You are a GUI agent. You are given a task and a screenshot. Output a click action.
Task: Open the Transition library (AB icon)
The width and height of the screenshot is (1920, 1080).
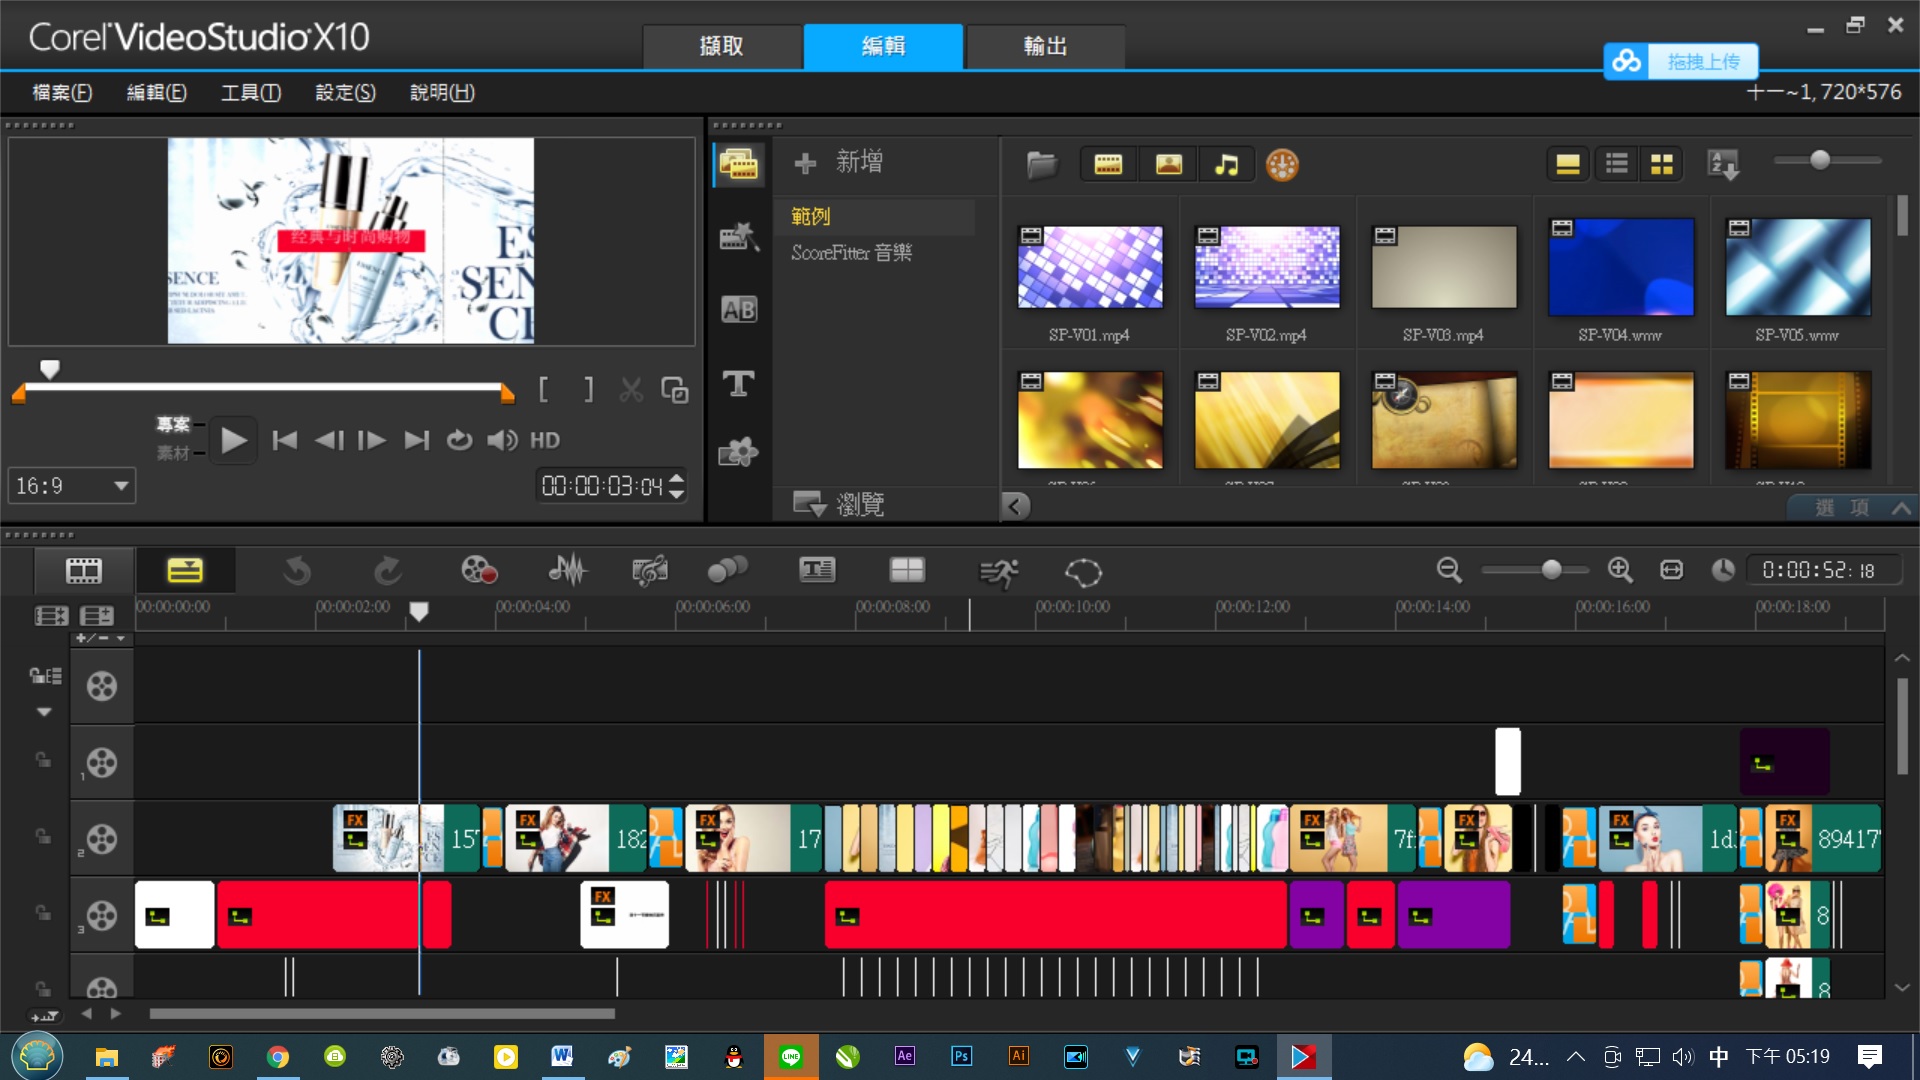tap(739, 310)
